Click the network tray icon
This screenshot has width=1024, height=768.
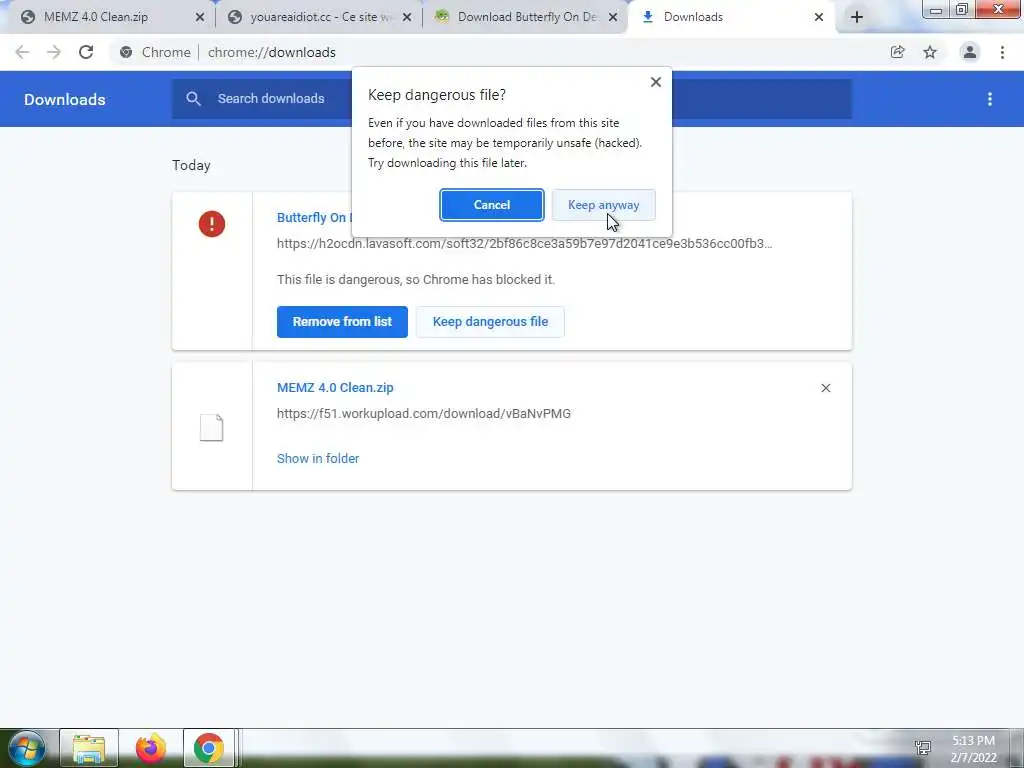pos(923,748)
